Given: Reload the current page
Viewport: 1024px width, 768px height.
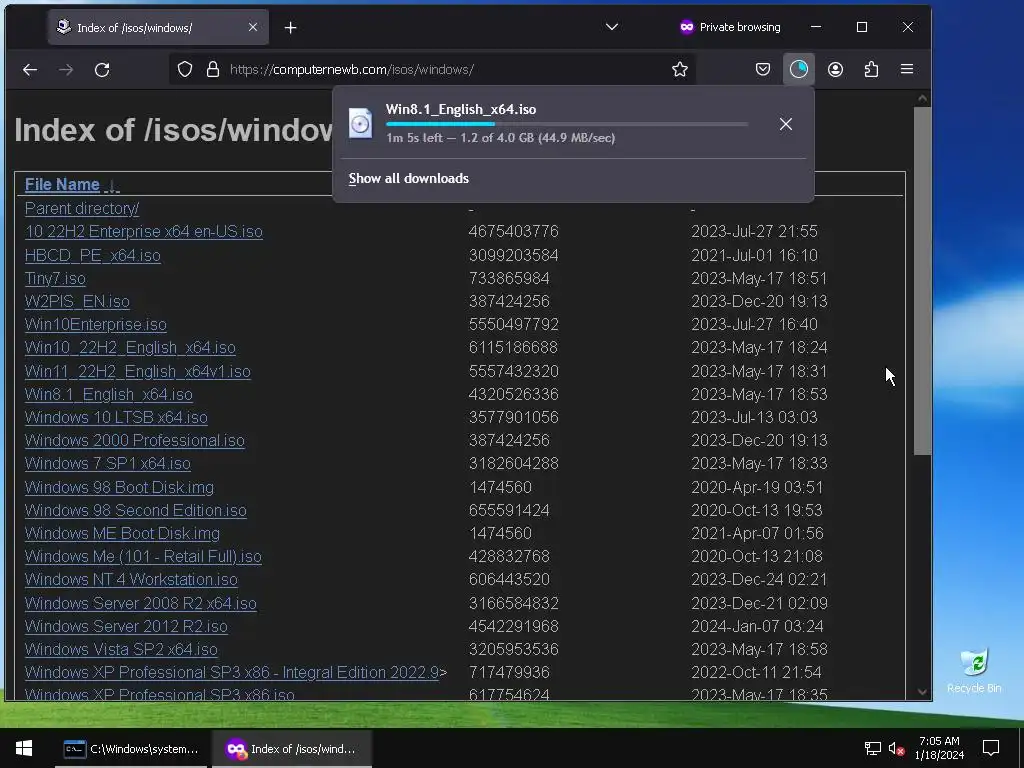Looking at the screenshot, I should pyautogui.click(x=102, y=69).
